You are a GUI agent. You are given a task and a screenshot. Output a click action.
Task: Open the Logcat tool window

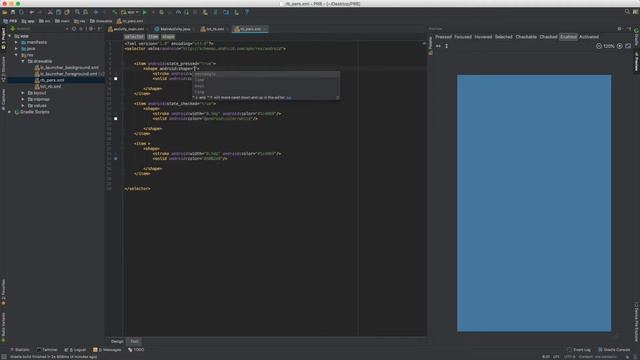pos(75,350)
